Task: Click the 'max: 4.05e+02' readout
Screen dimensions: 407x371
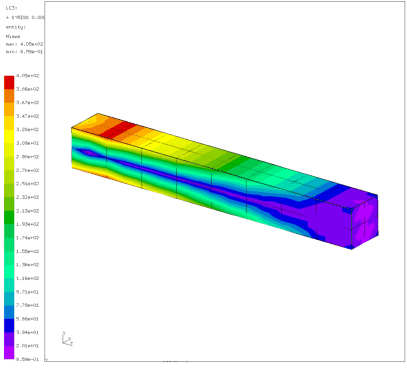Action: pos(24,44)
